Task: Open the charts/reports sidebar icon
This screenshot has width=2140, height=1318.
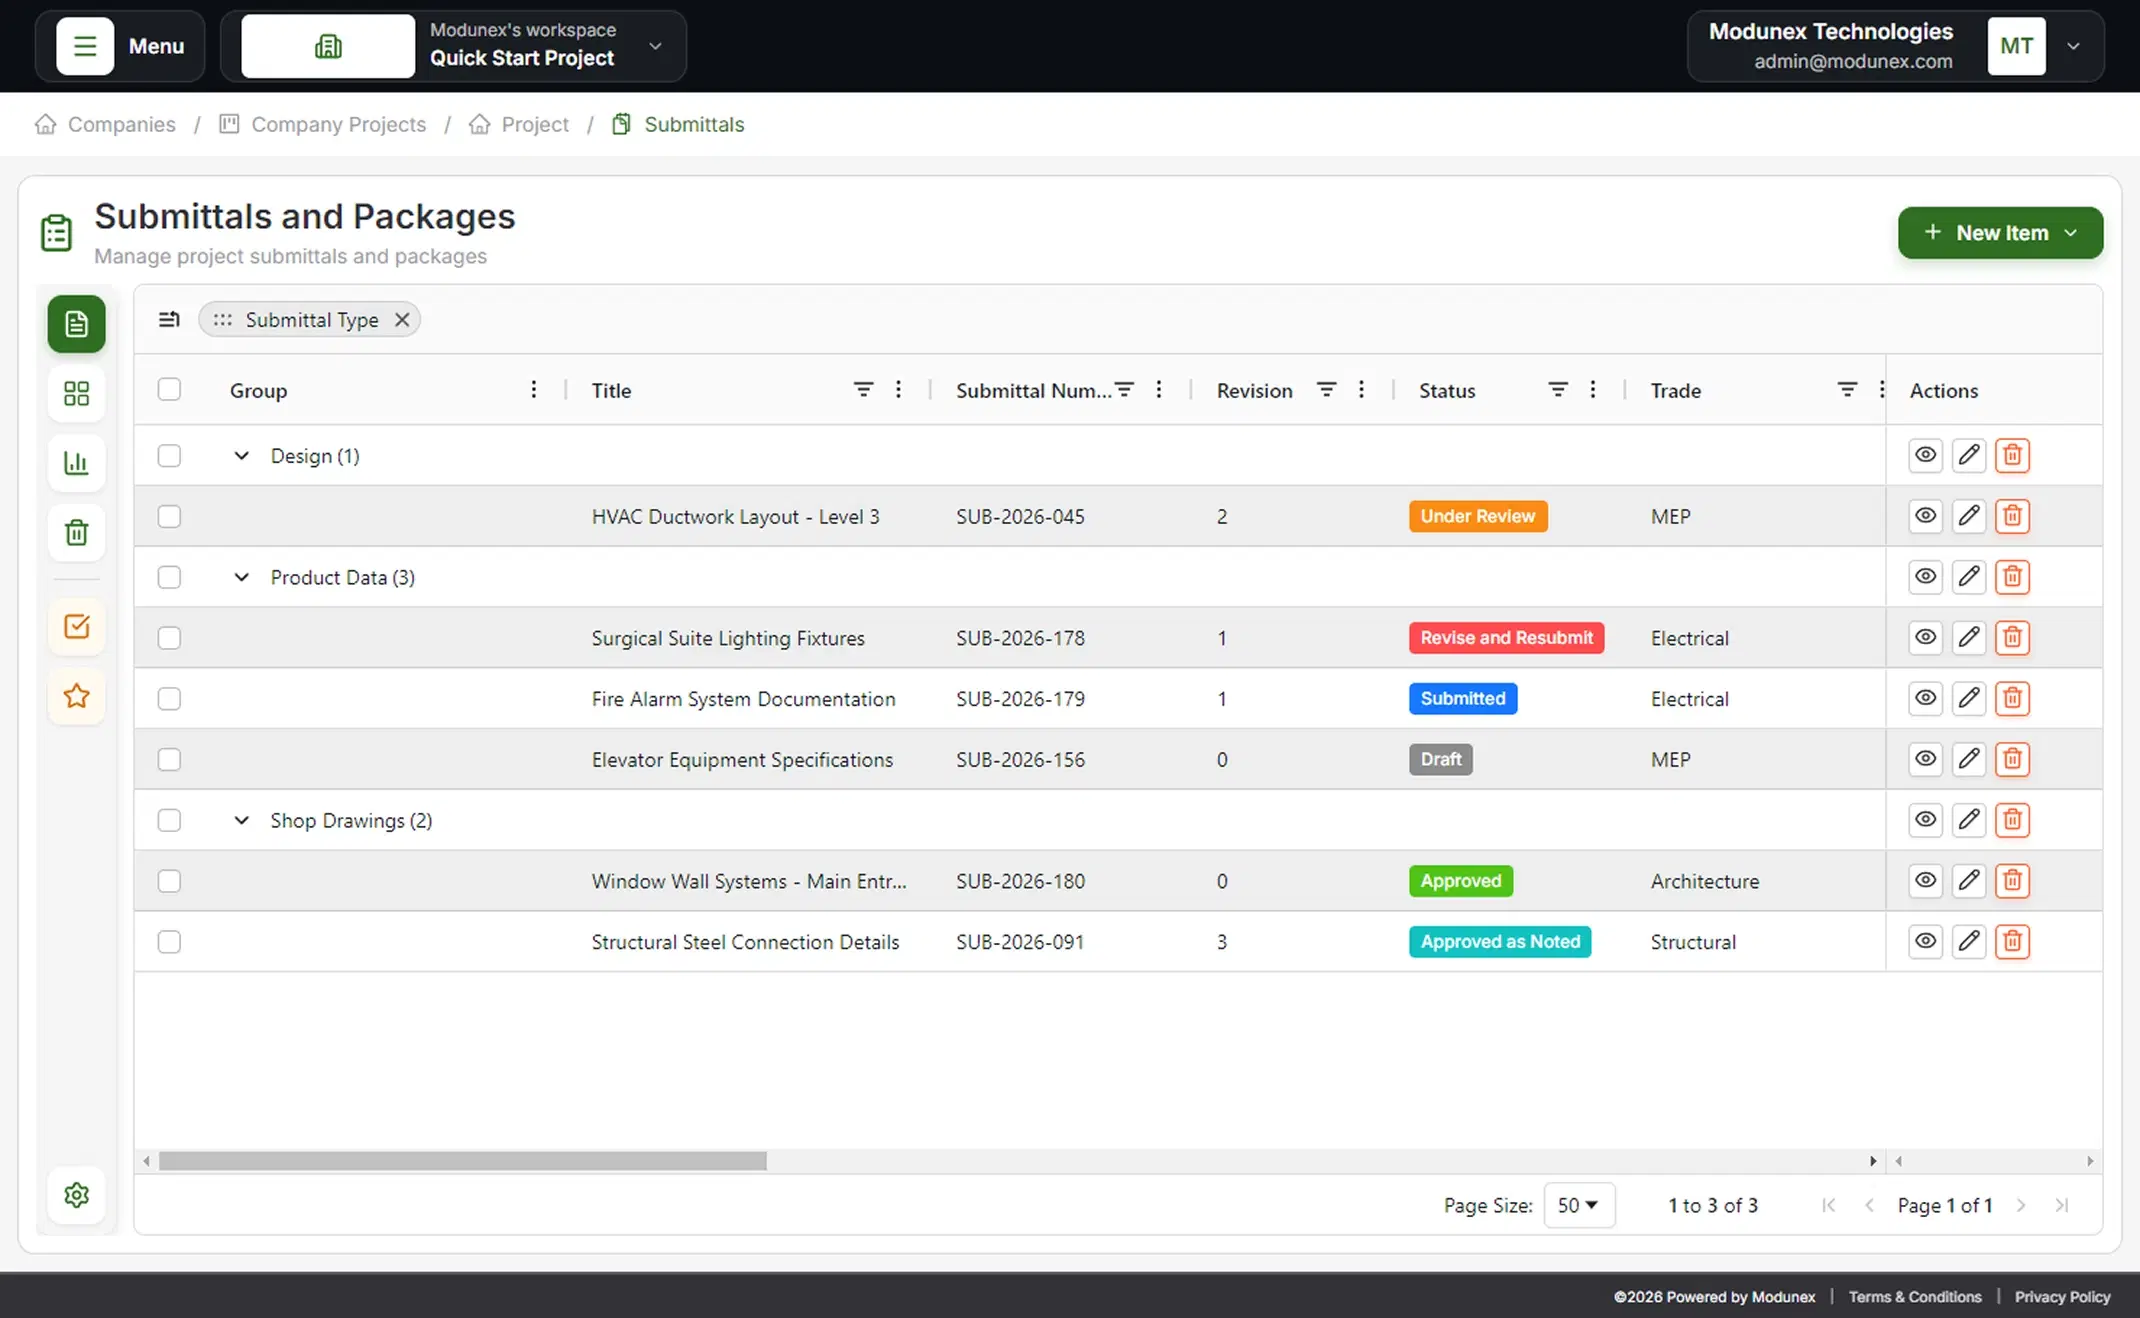Action: click(76, 462)
